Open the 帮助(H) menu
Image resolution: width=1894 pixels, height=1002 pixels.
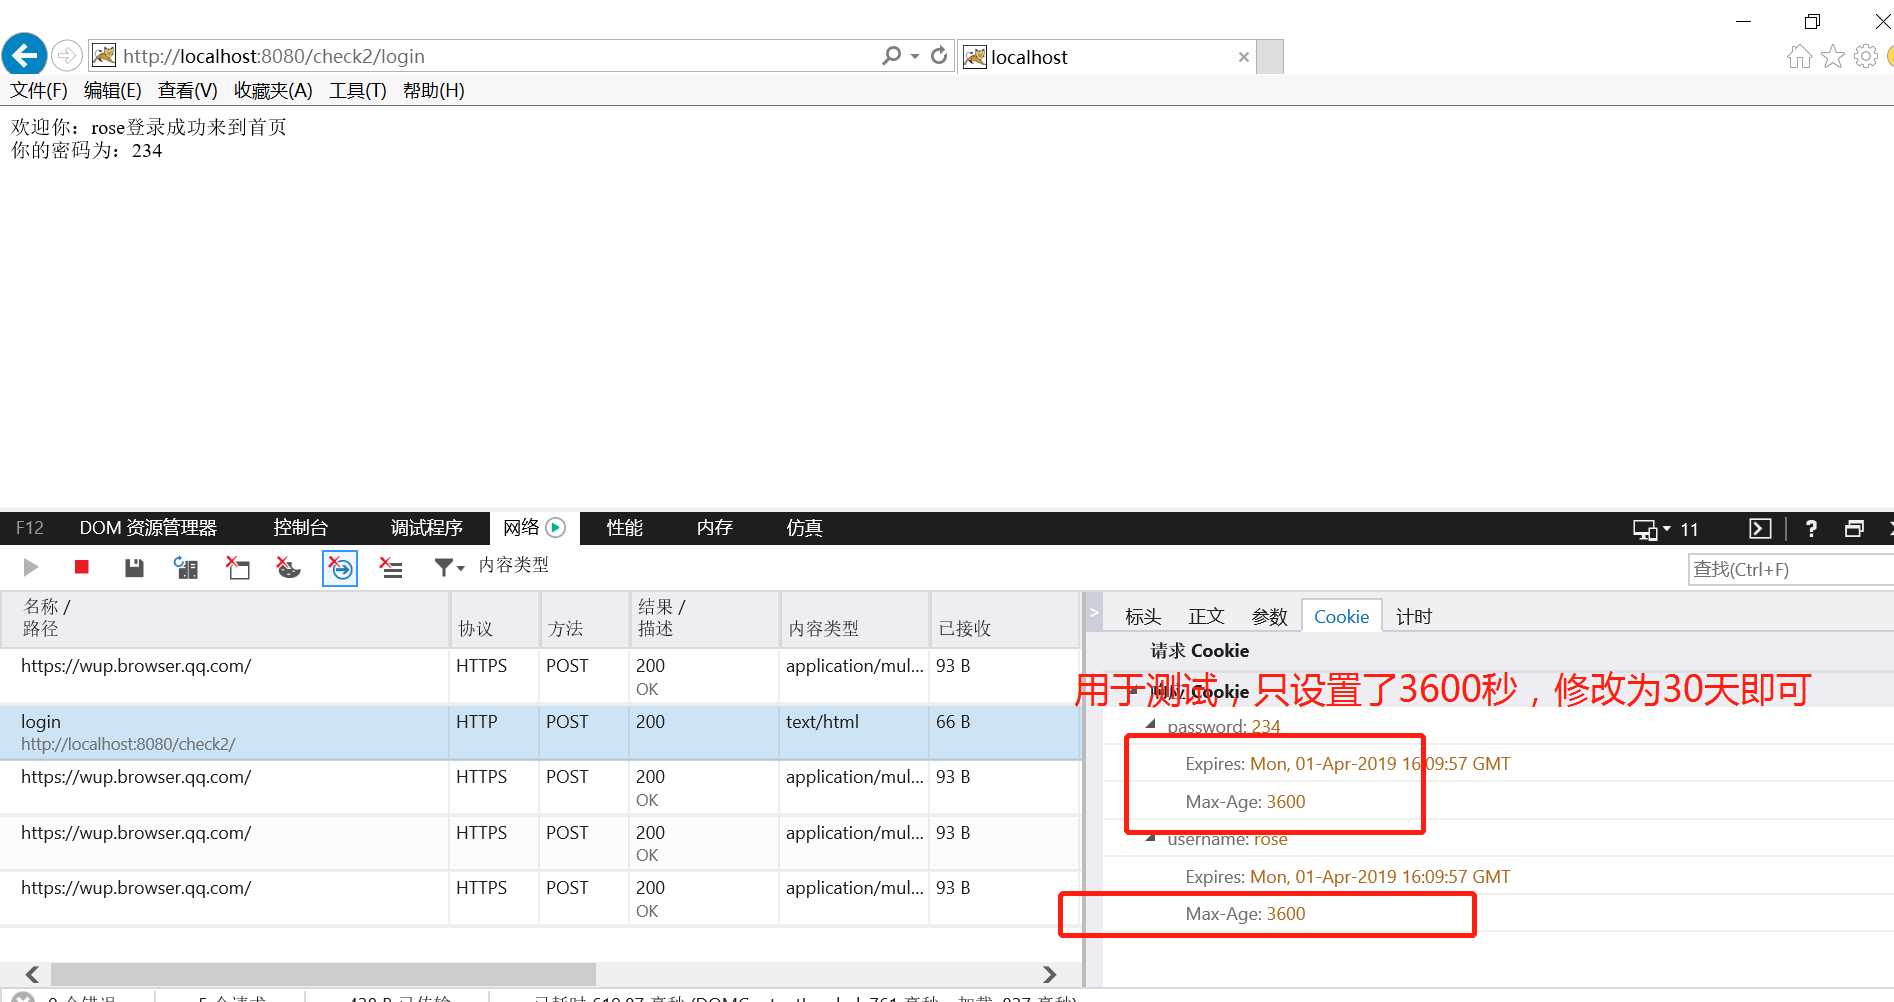coord(434,91)
